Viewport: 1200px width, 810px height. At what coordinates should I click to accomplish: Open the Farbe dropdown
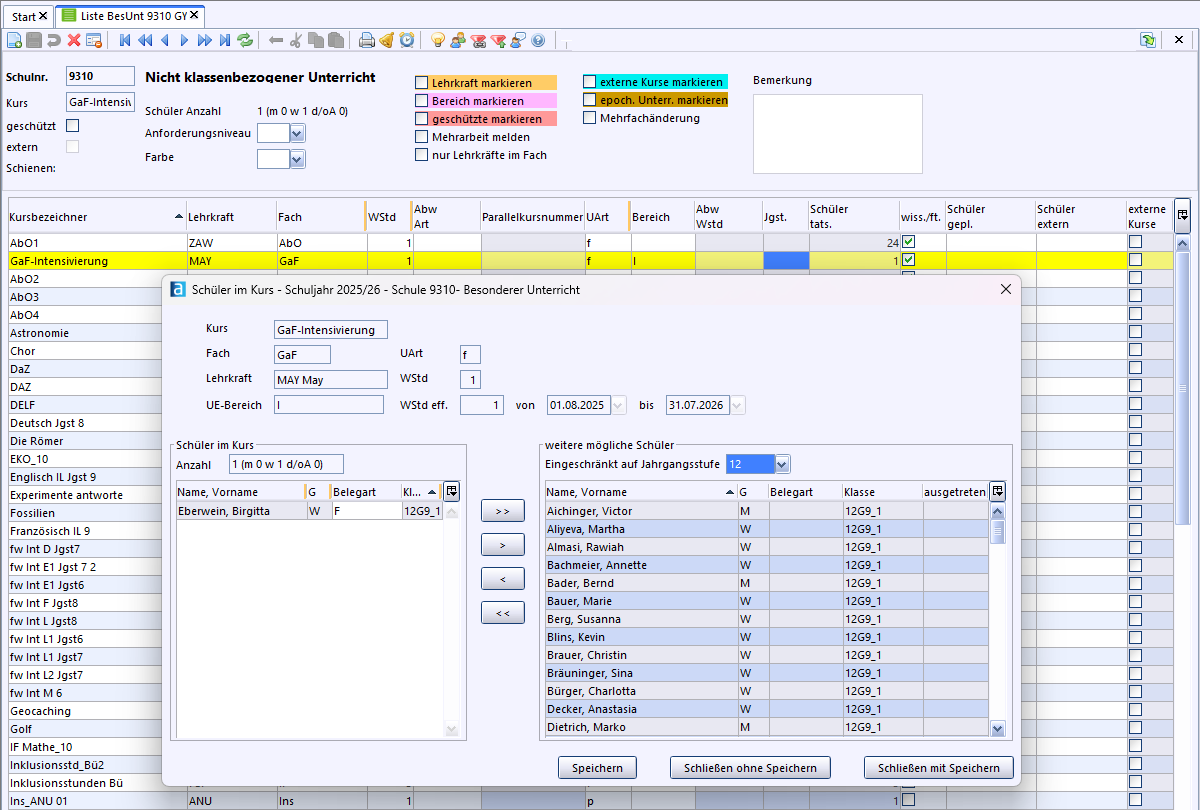(x=297, y=158)
